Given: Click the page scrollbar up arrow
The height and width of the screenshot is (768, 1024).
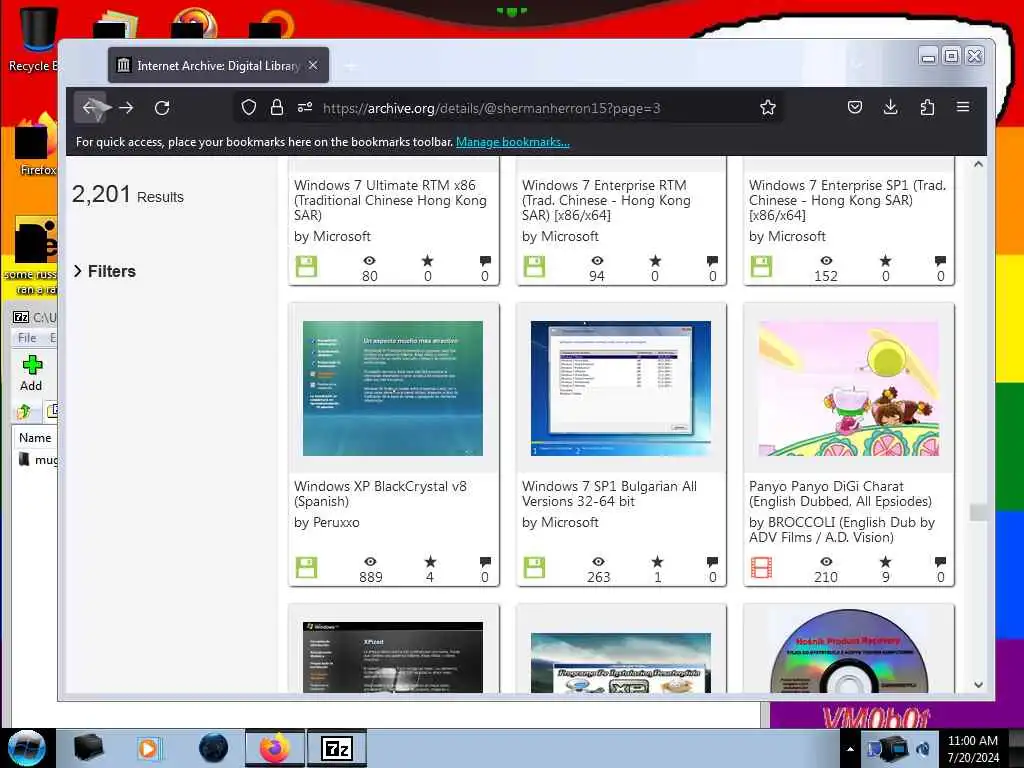Looking at the screenshot, I should [978, 164].
